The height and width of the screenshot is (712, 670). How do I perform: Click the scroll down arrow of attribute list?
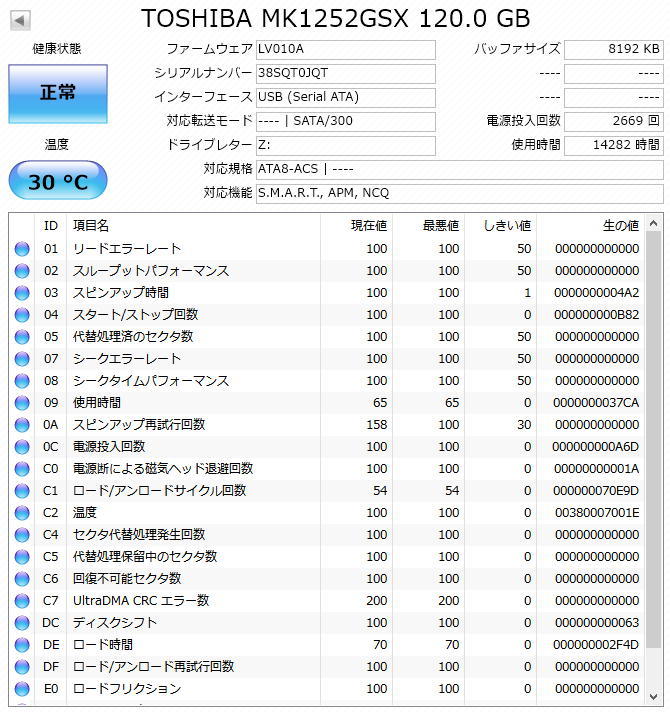click(x=653, y=697)
